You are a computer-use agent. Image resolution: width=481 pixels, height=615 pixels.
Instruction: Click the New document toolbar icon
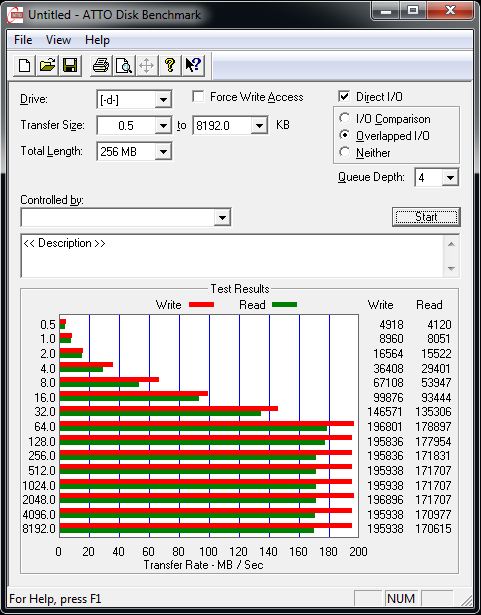click(24, 65)
